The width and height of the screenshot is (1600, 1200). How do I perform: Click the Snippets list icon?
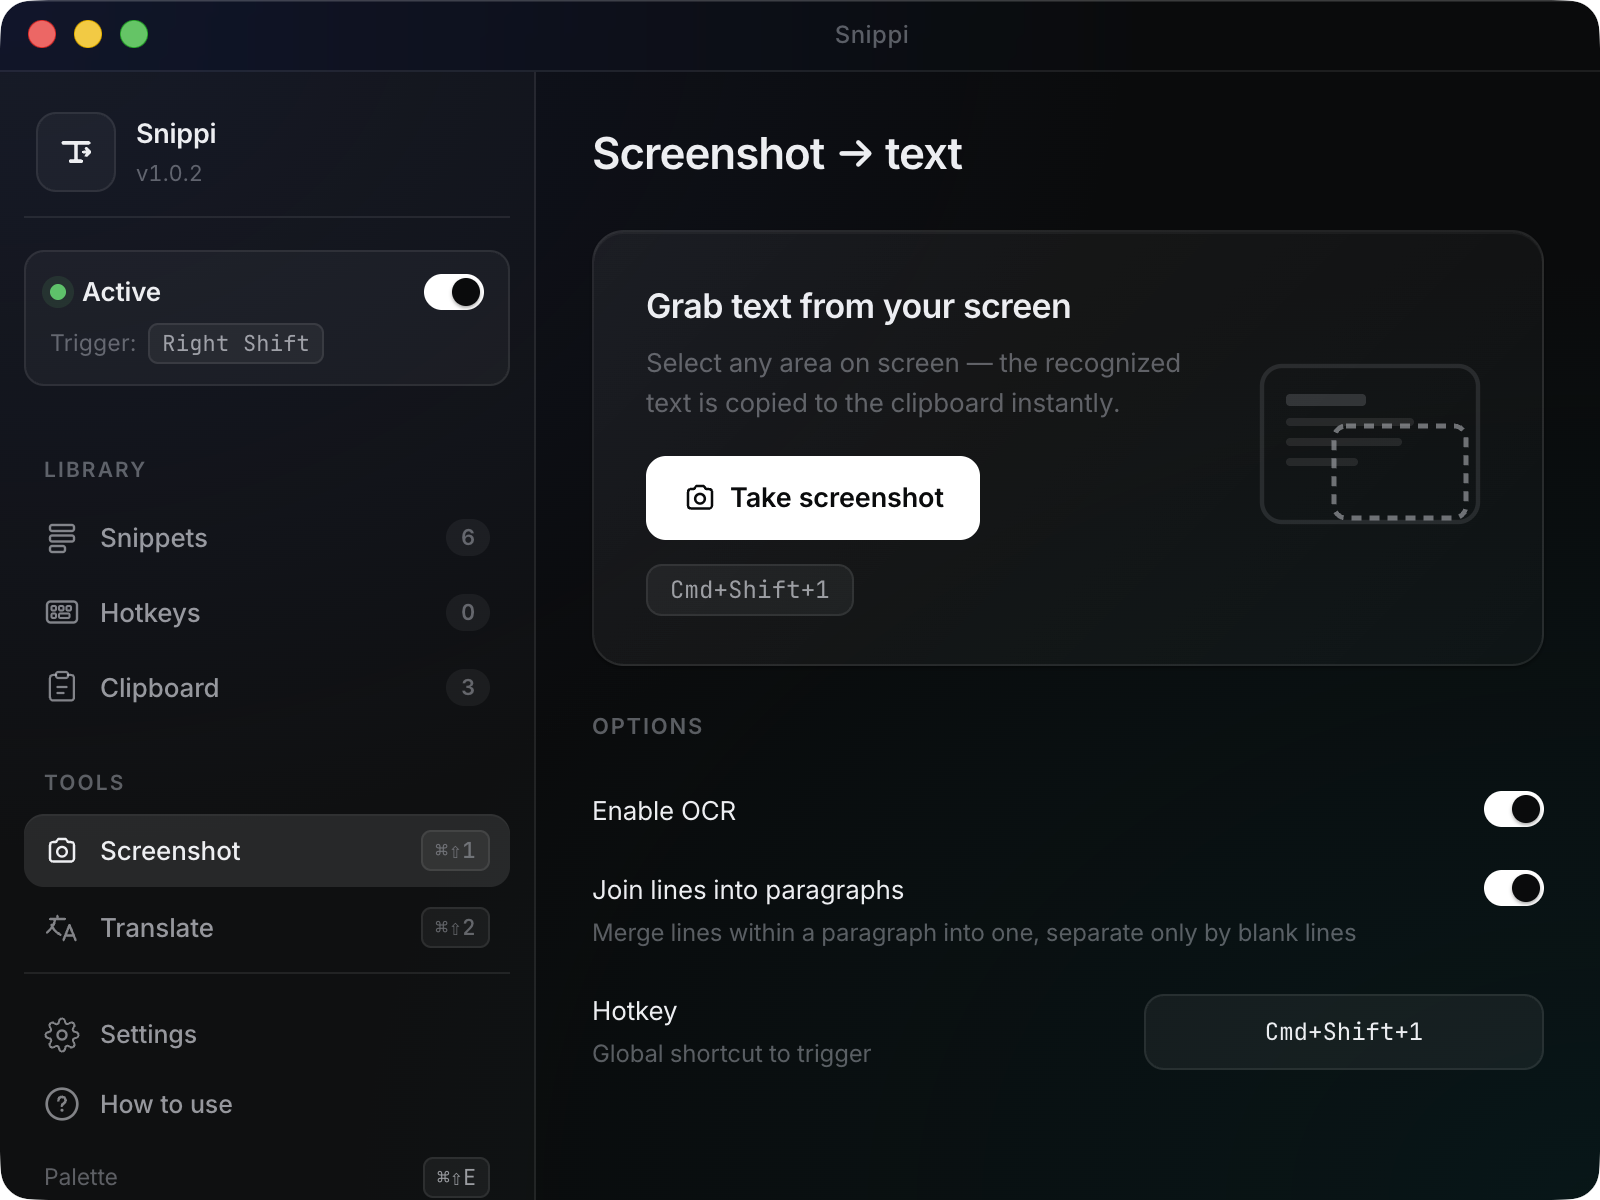tap(62, 538)
